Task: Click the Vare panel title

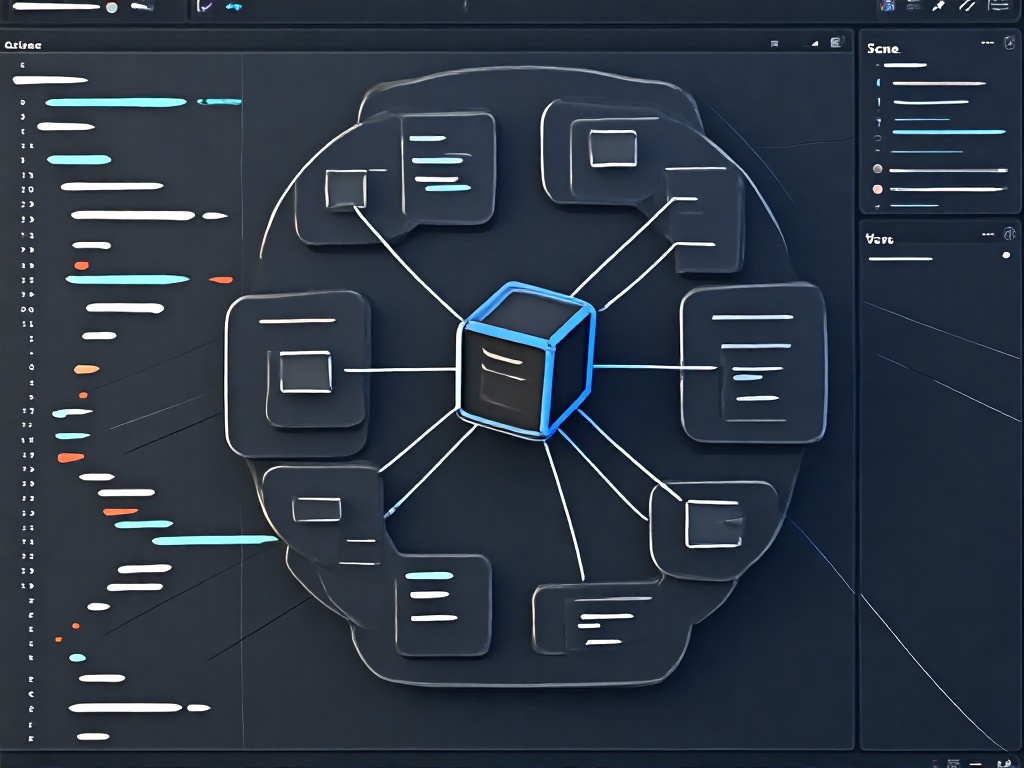Action: click(x=879, y=240)
